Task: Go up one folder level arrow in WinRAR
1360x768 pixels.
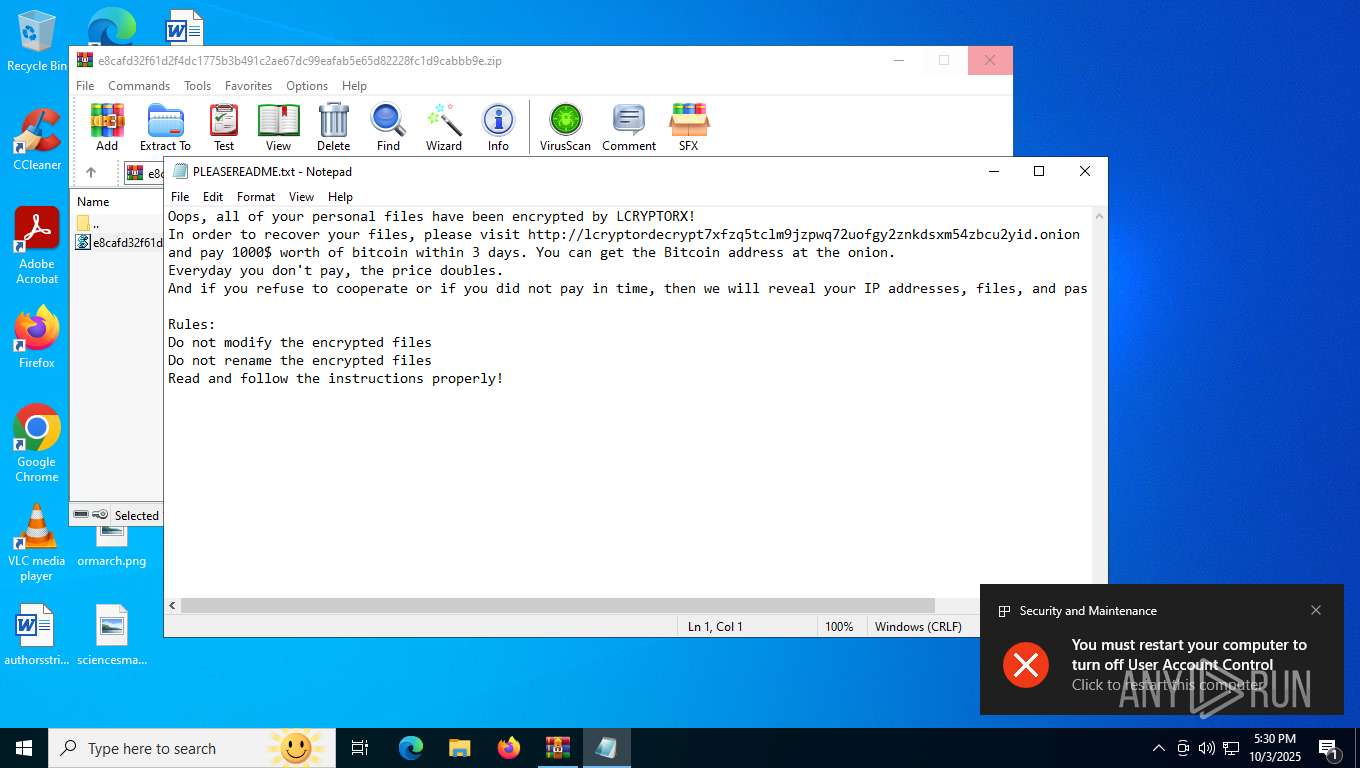Action: (91, 173)
